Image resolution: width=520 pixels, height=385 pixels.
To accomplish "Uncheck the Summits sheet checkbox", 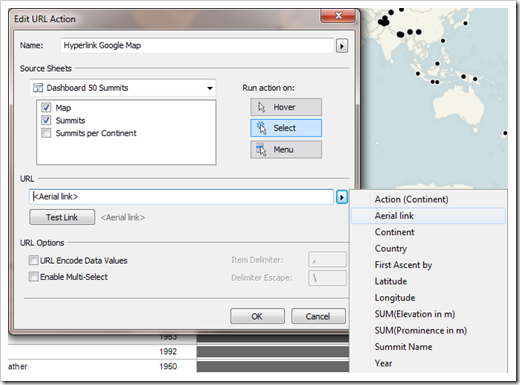I will pyautogui.click(x=46, y=120).
